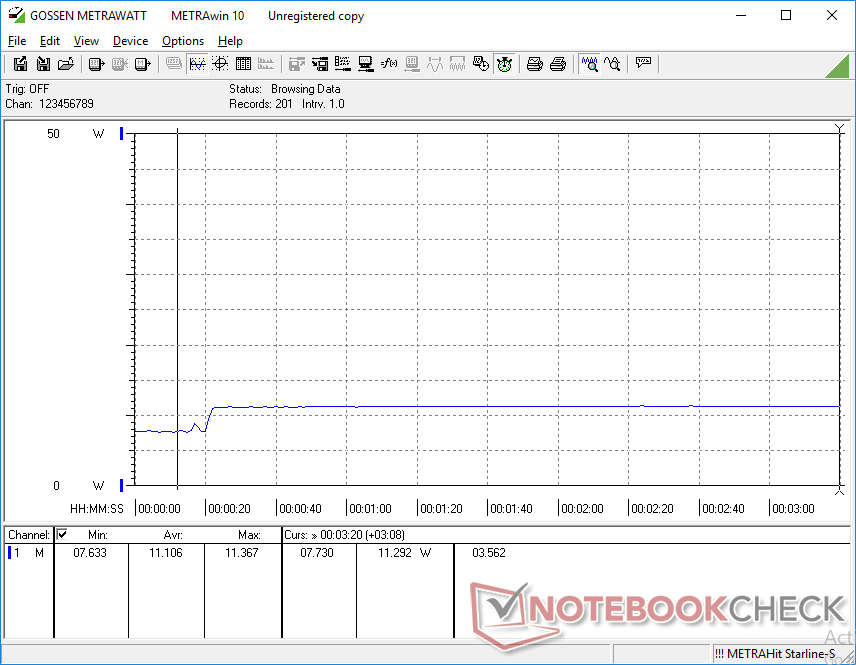Select the Y-t line graph view

[197, 64]
